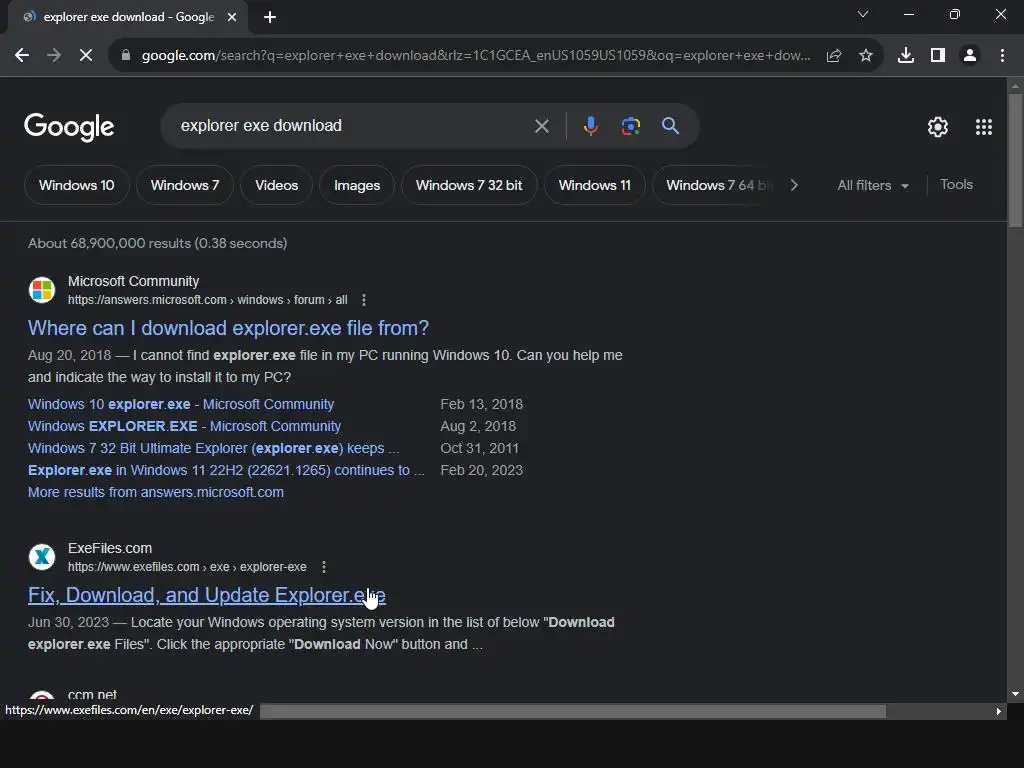1024x768 pixels.
Task: Start a voice search with microphone
Action: (590, 125)
